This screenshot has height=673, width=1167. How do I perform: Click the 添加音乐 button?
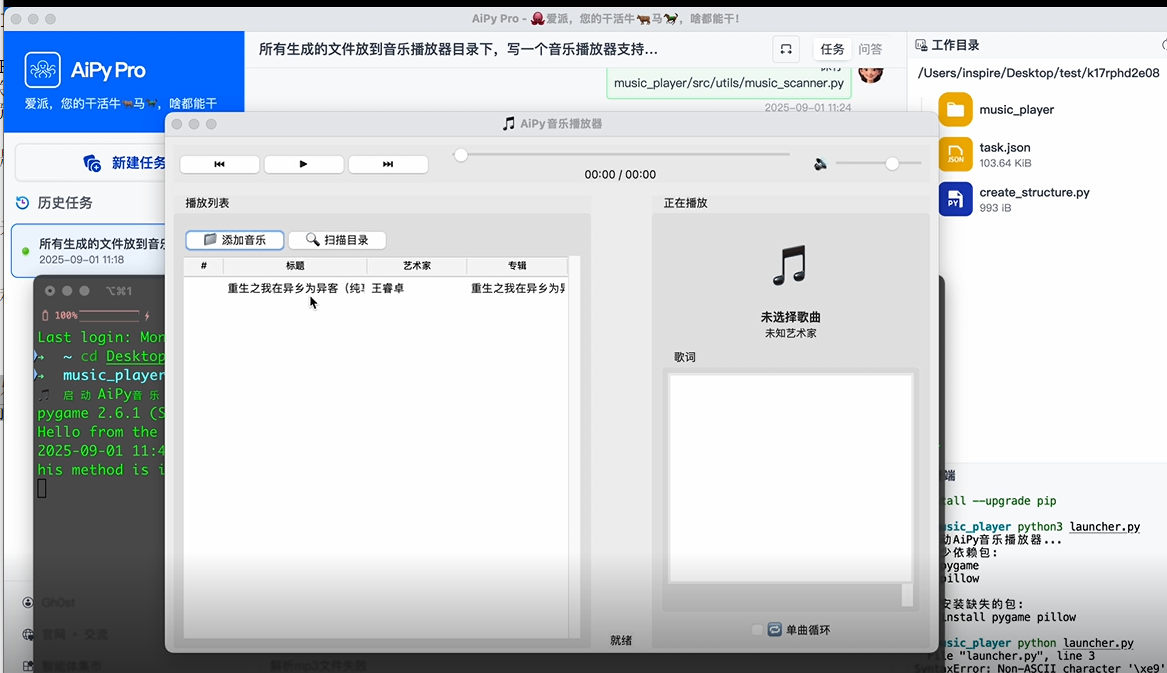coord(234,240)
